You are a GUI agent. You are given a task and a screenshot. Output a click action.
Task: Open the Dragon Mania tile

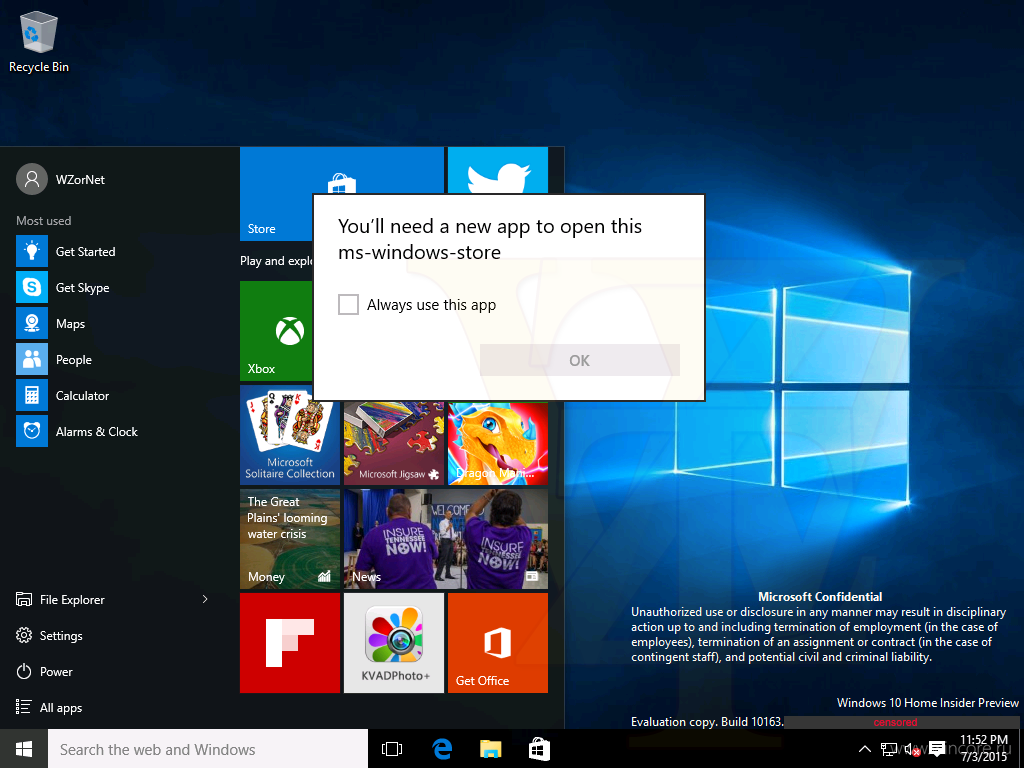[x=498, y=443]
